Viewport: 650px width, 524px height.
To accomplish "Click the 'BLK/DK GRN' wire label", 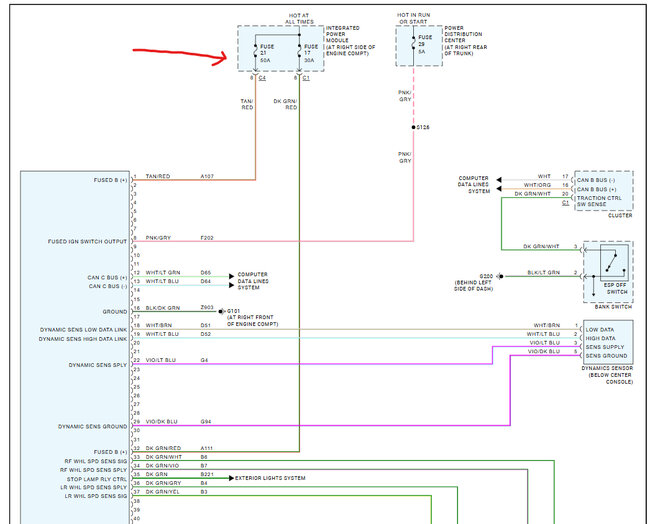I will [x=162, y=308].
